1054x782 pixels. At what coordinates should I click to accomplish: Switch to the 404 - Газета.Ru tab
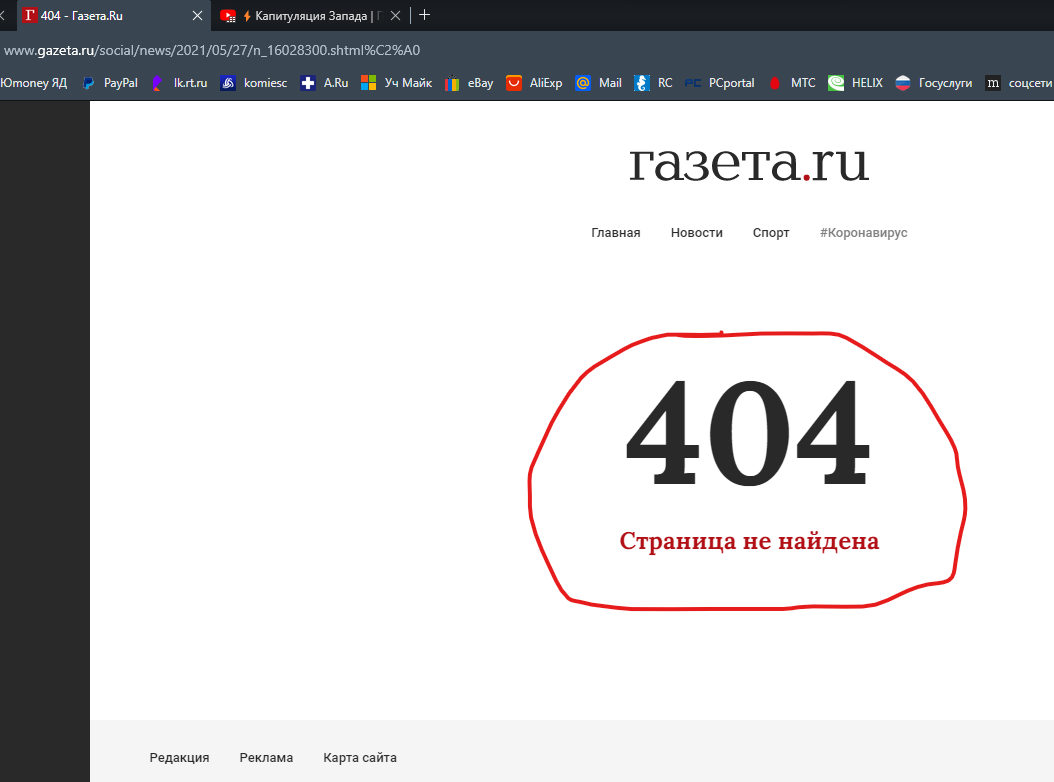pyautogui.click(x=100, y=16)
